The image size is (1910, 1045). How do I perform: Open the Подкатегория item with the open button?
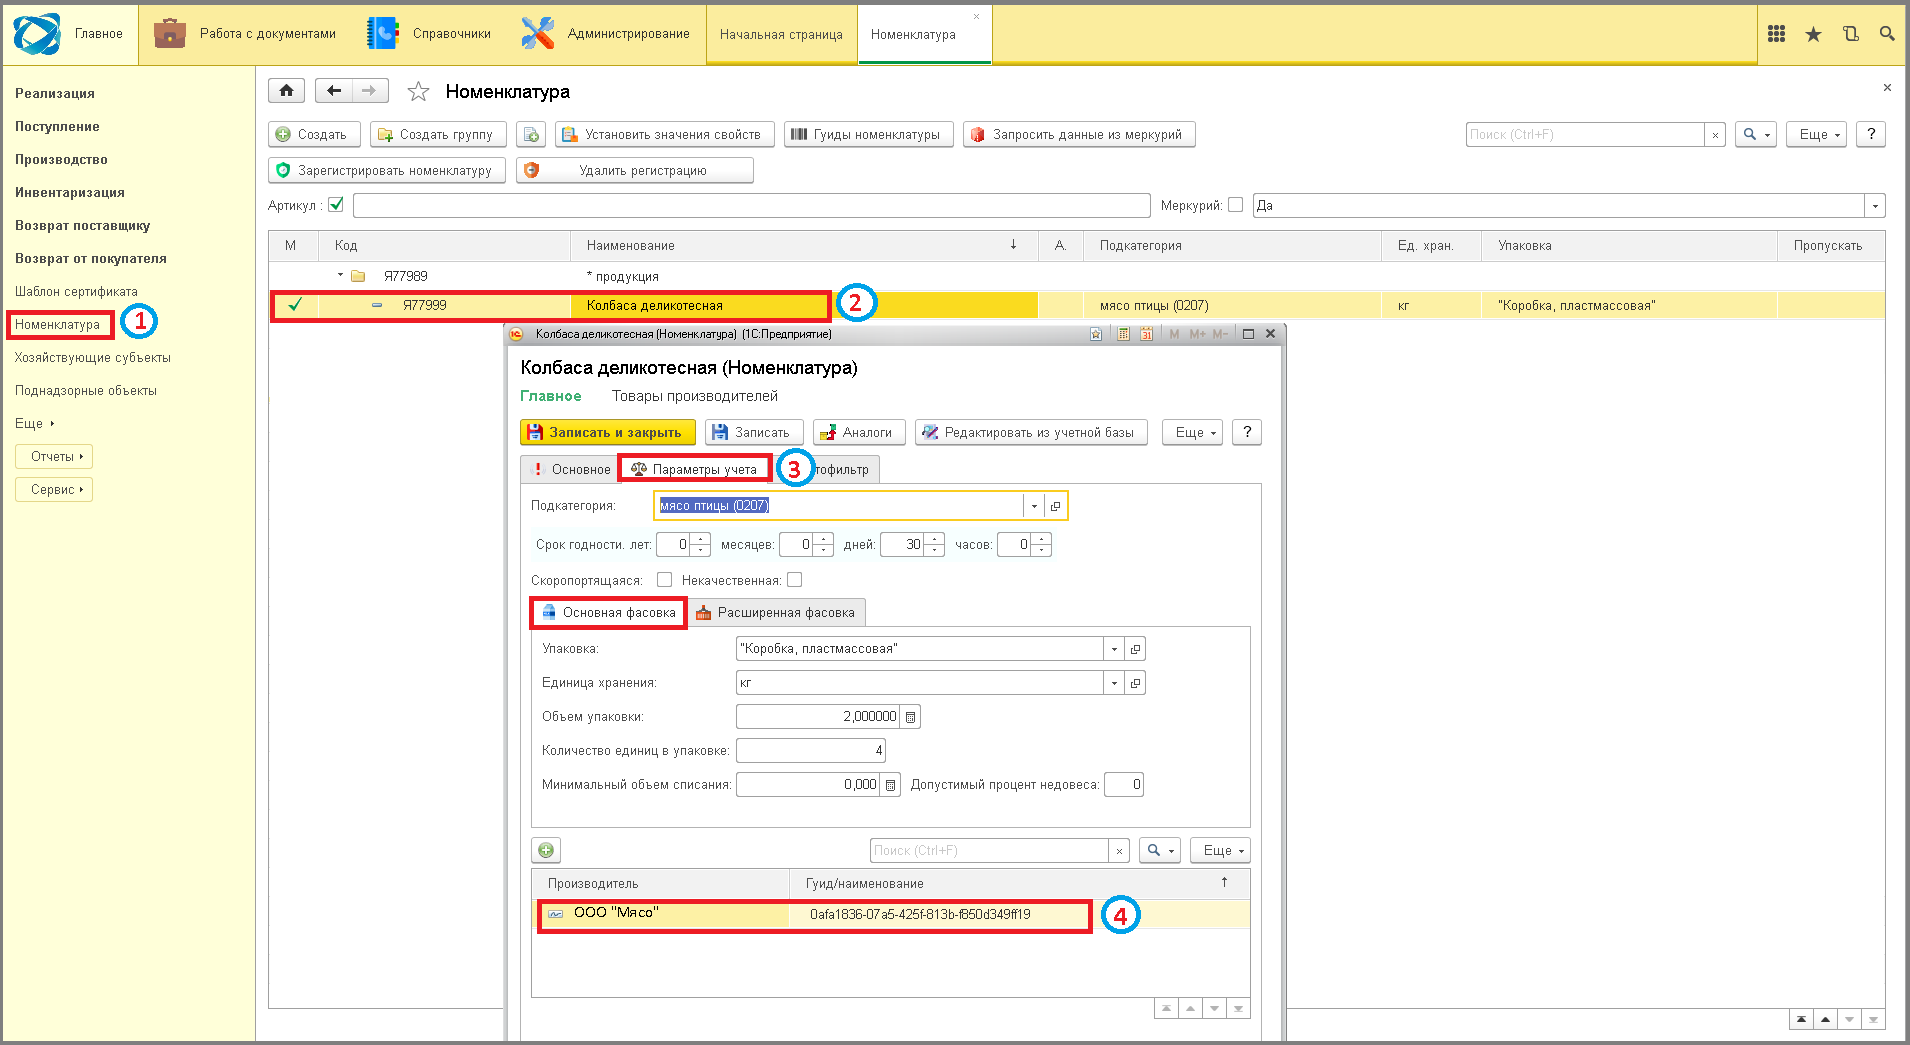coord(1055,506)
